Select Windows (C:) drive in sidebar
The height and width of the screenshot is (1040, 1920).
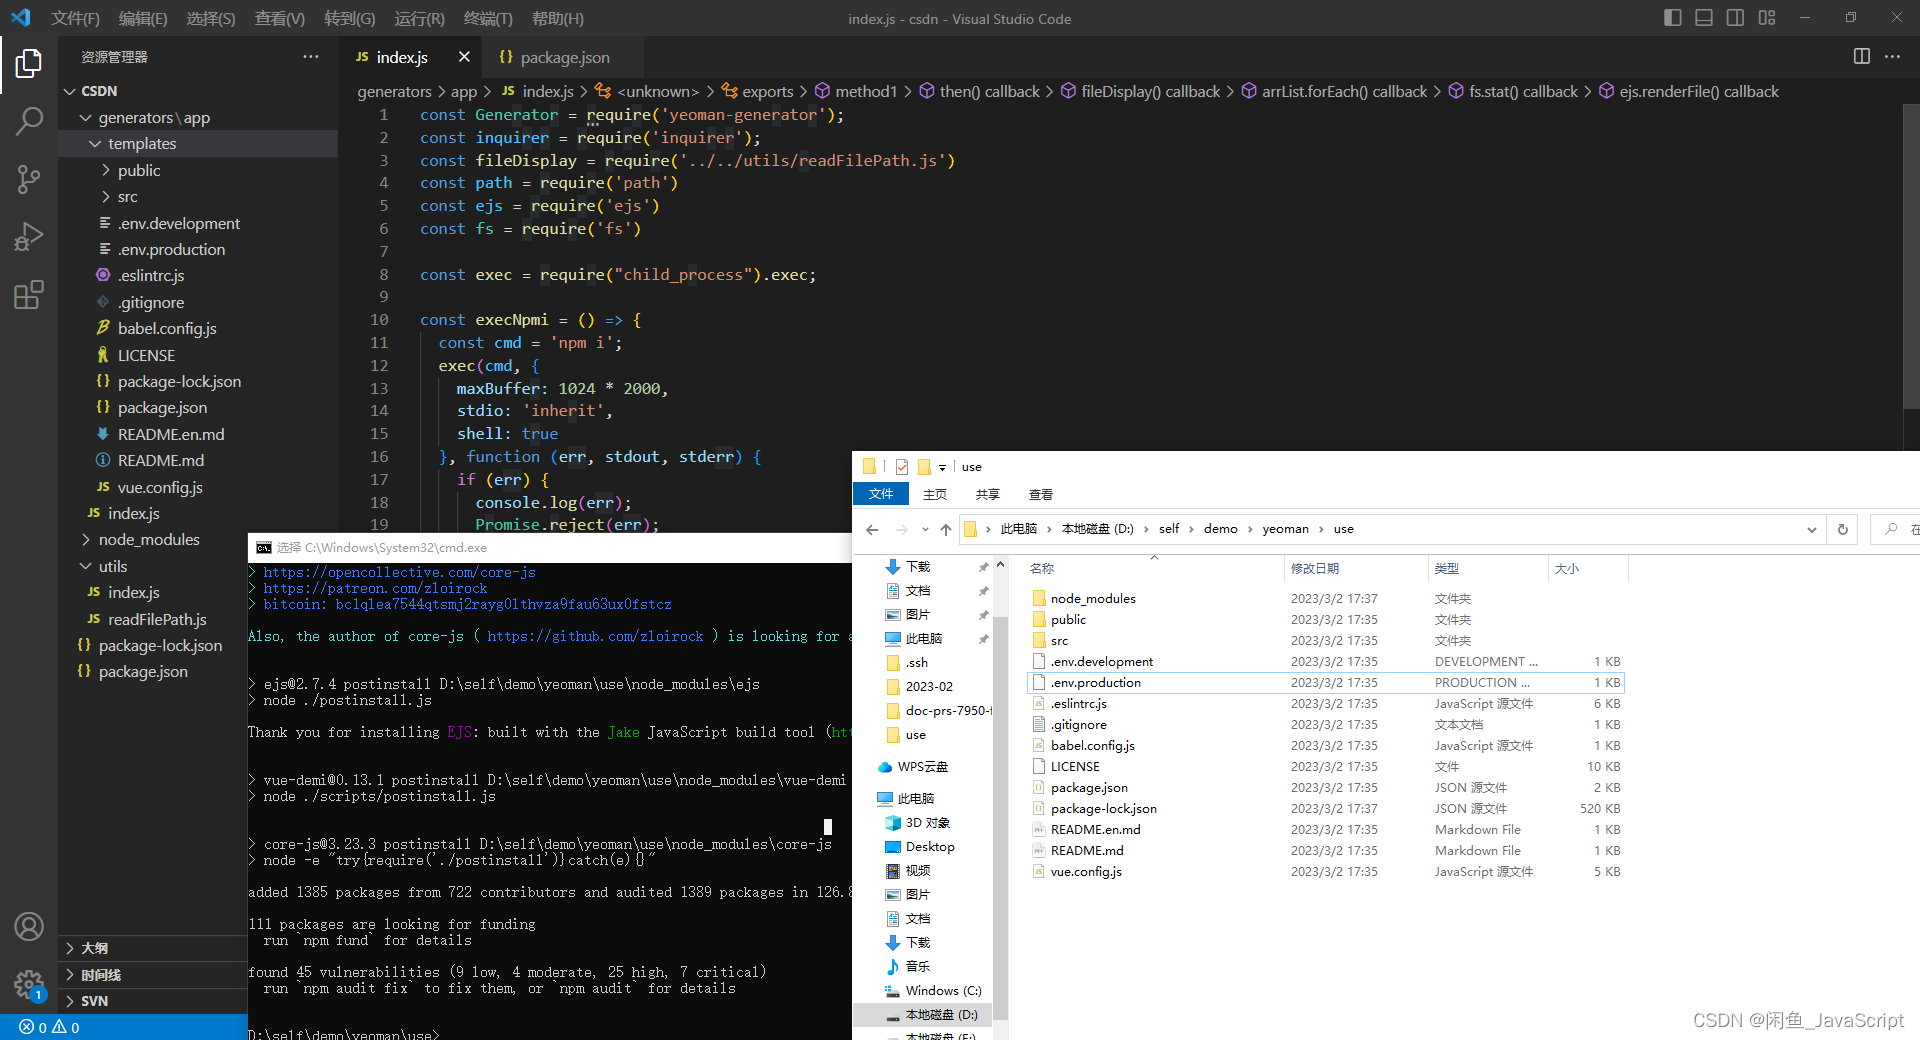(934, 991)
